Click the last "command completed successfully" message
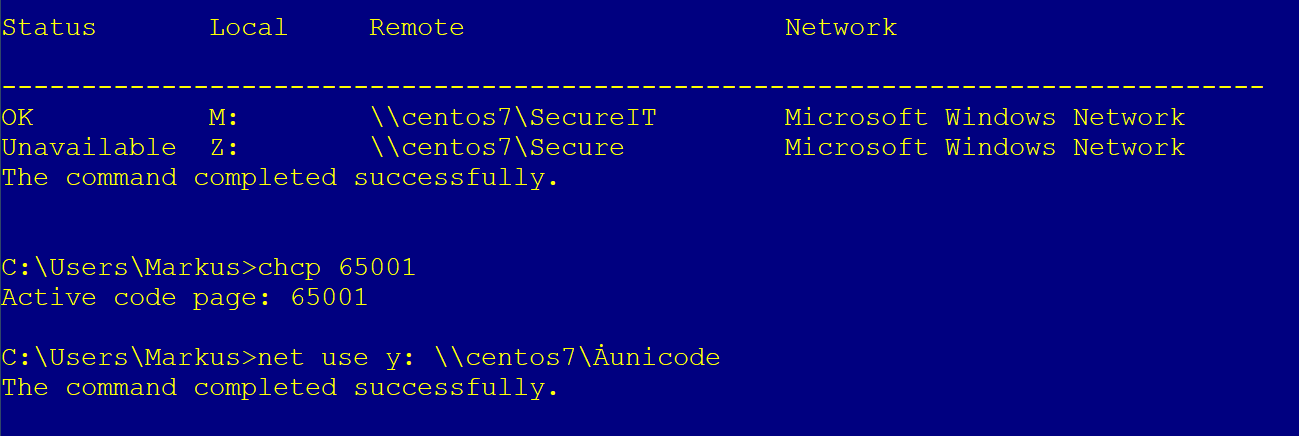This screenshot has width=1299, height=436. 280,388
